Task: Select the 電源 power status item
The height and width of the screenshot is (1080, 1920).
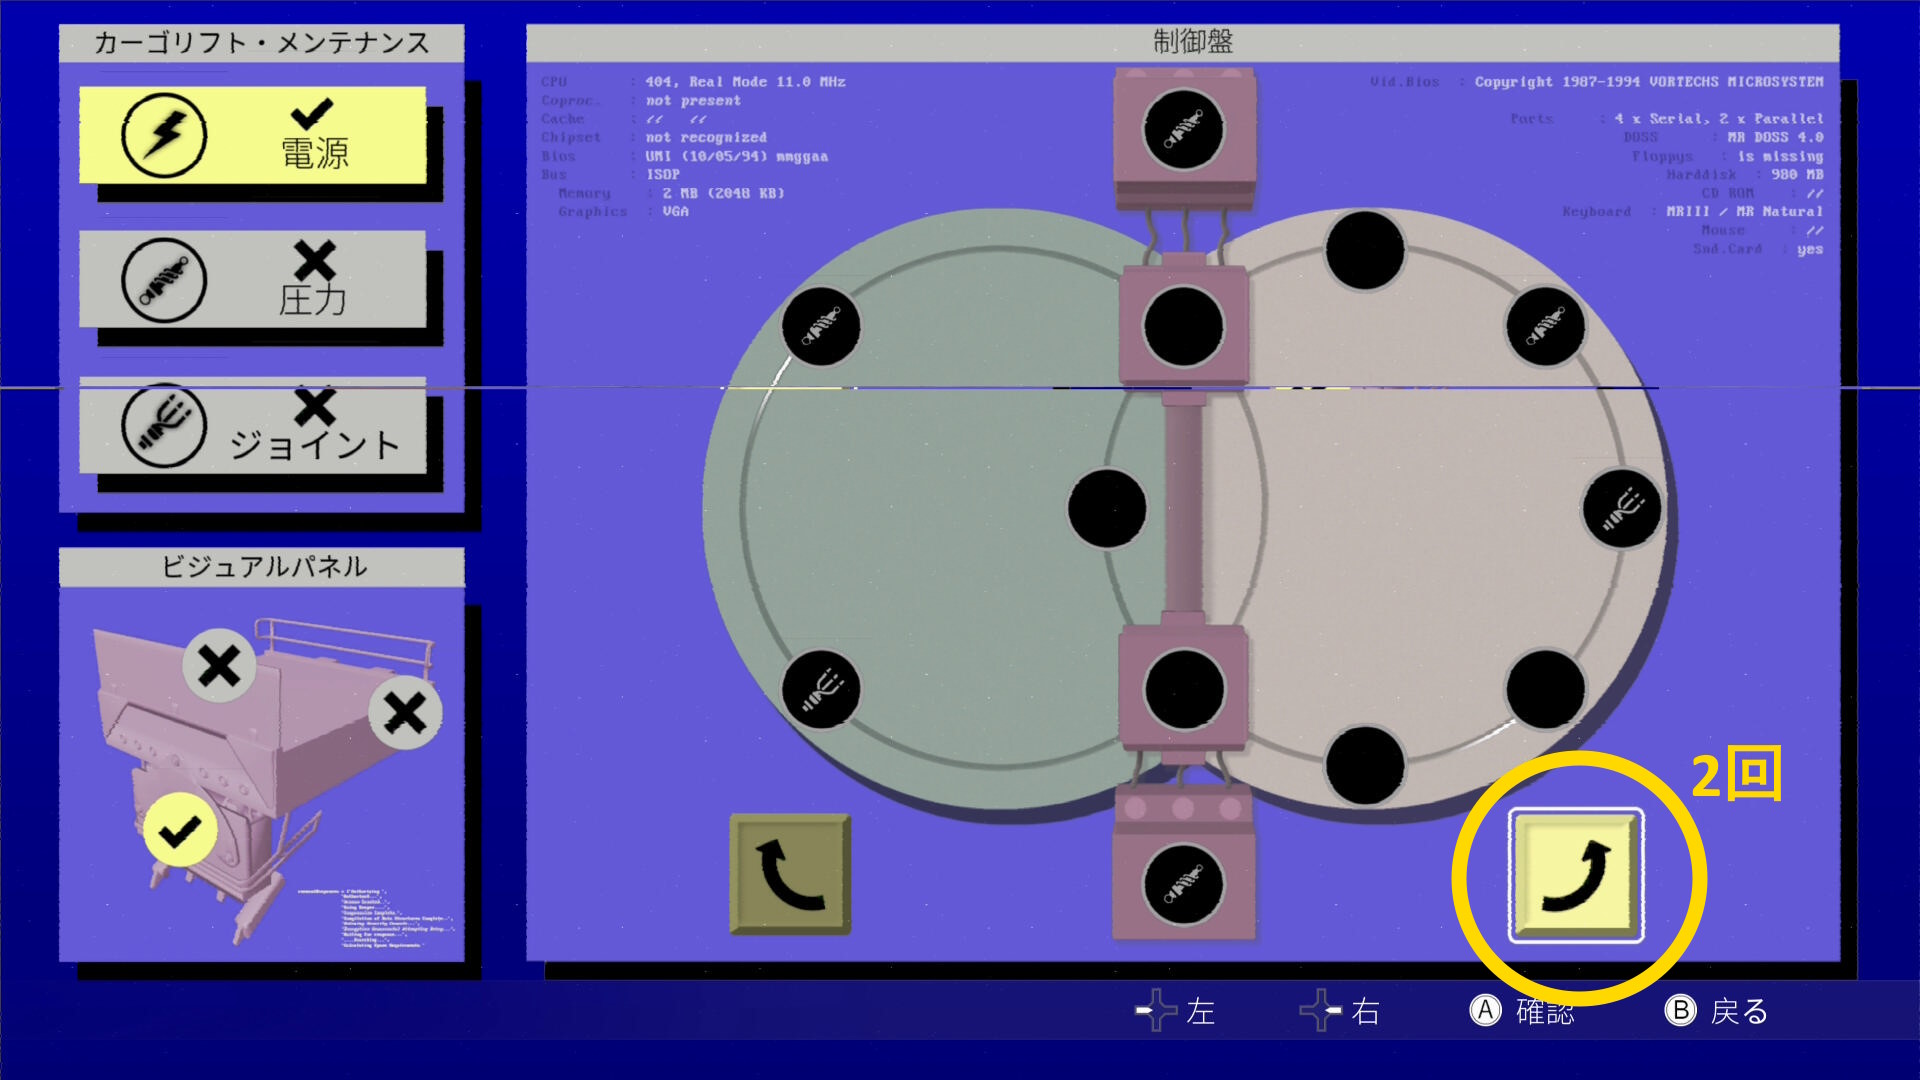Action: [252, 135]
